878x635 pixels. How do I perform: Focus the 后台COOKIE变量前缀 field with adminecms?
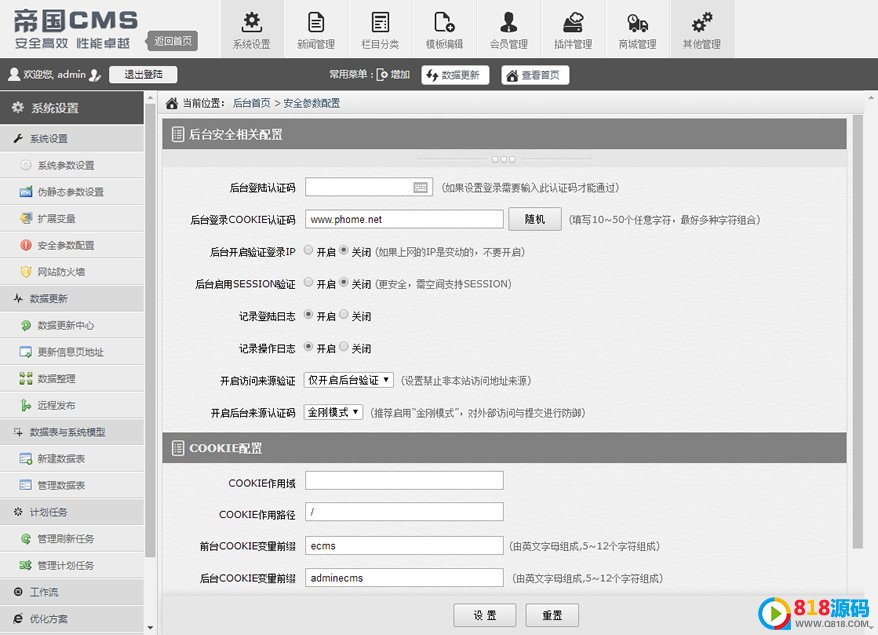(404, 578)
